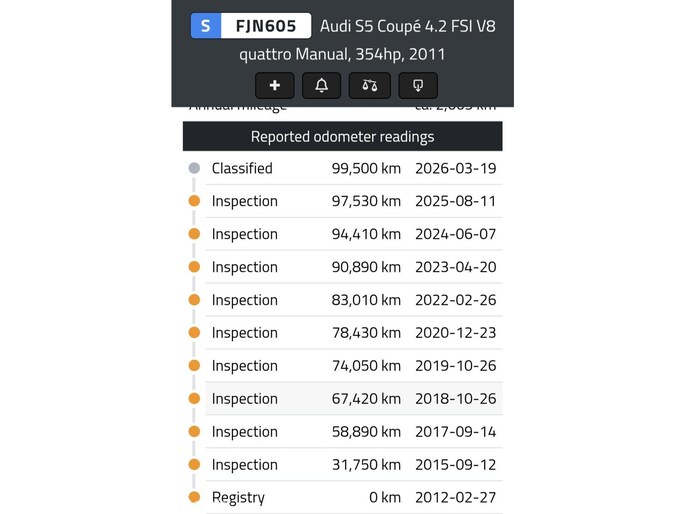The image size is (685, 514).
Task: Click the orange dot beside Registry
Action: pos(194,497)
